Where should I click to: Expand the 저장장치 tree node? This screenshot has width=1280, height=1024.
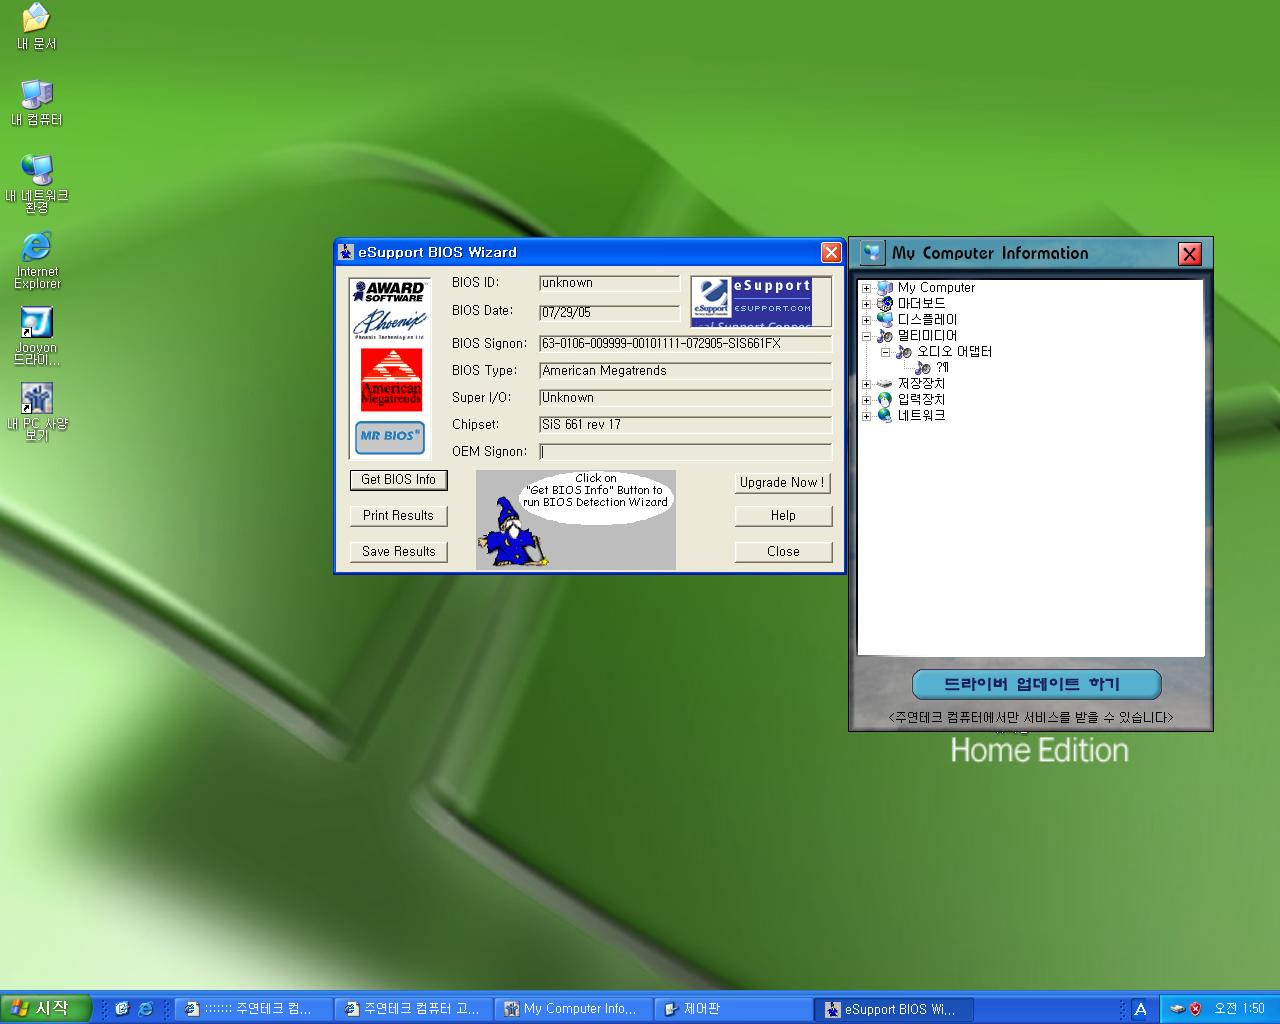866,384
